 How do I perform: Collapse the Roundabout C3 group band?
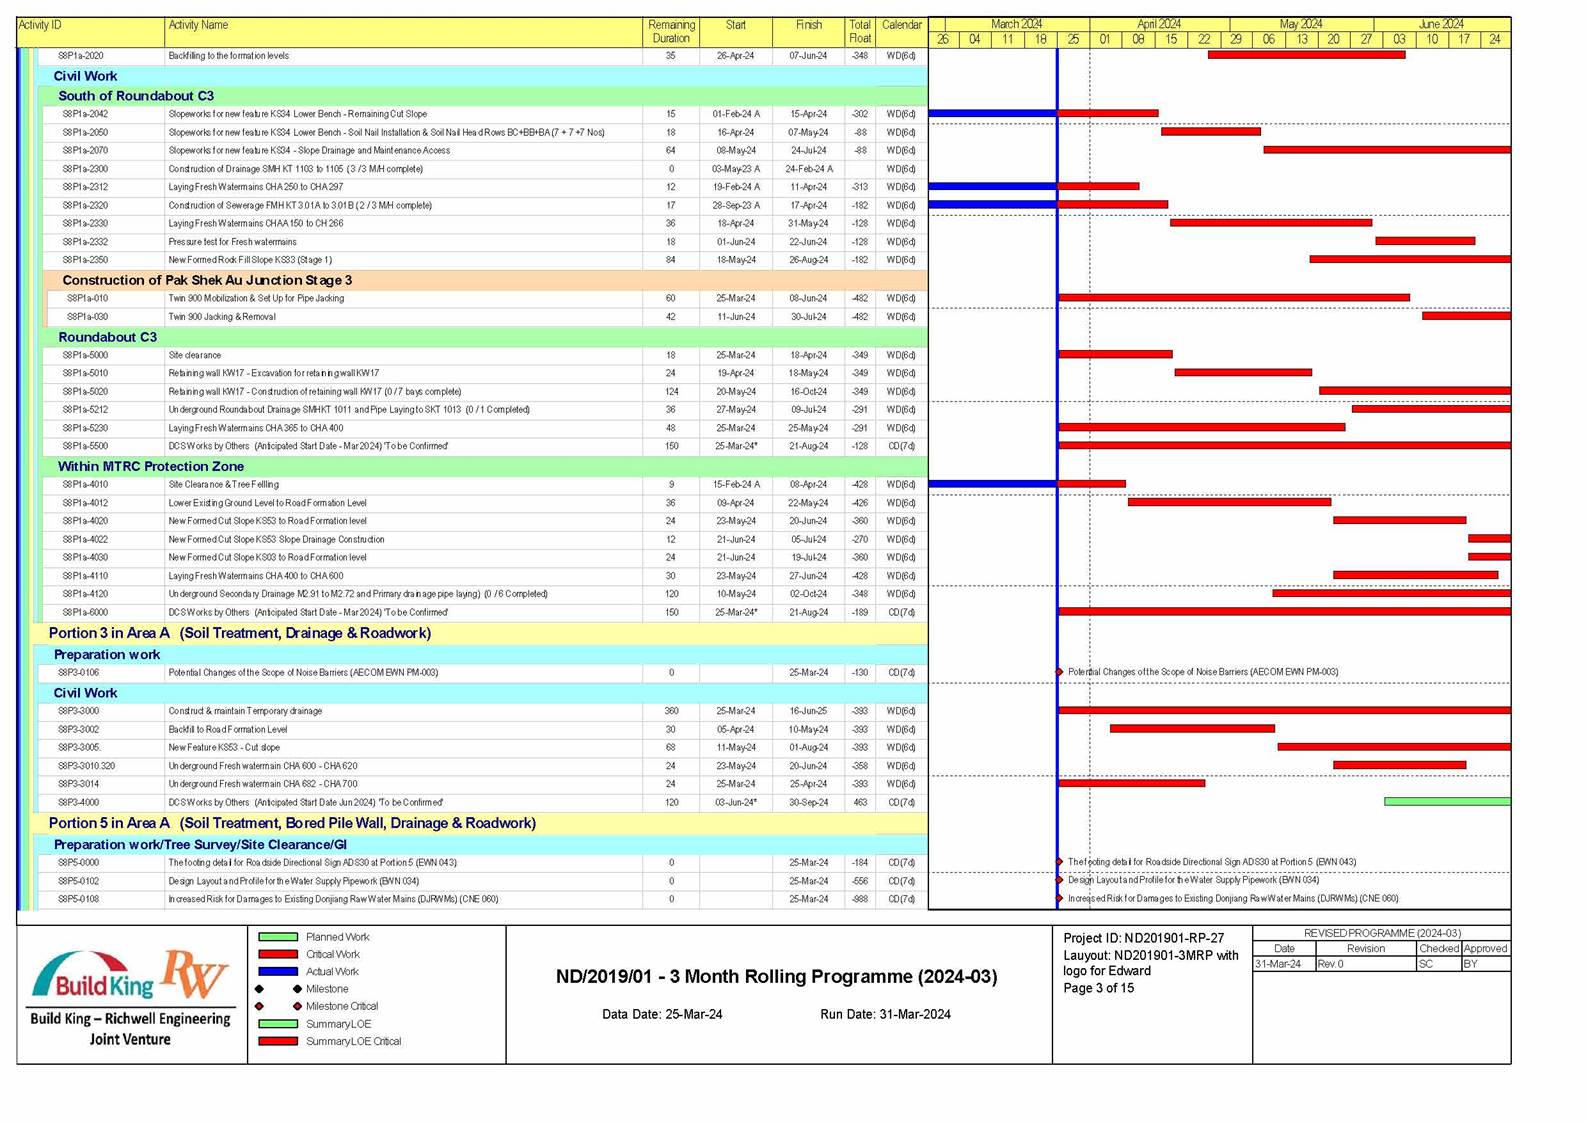tap(107, 337)
